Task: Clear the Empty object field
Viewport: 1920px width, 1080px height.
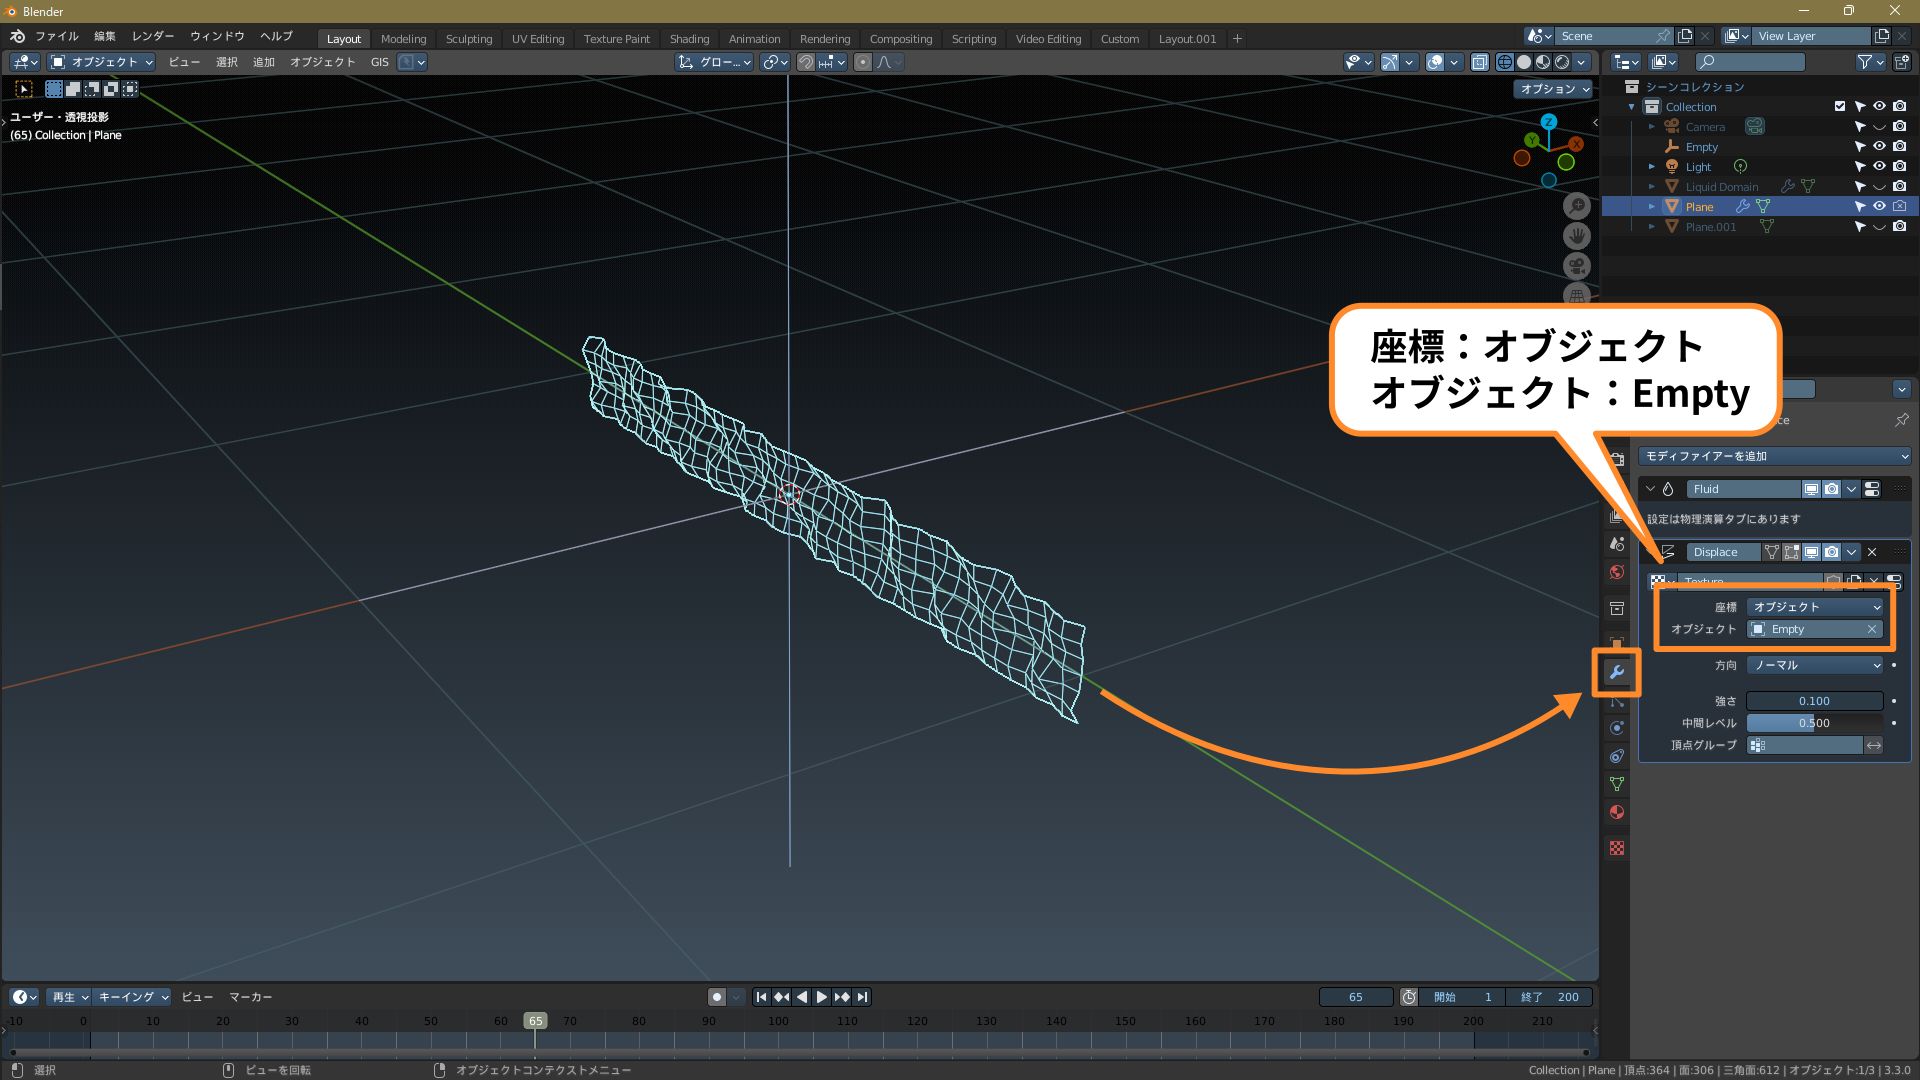Action: pos(1871,629)
